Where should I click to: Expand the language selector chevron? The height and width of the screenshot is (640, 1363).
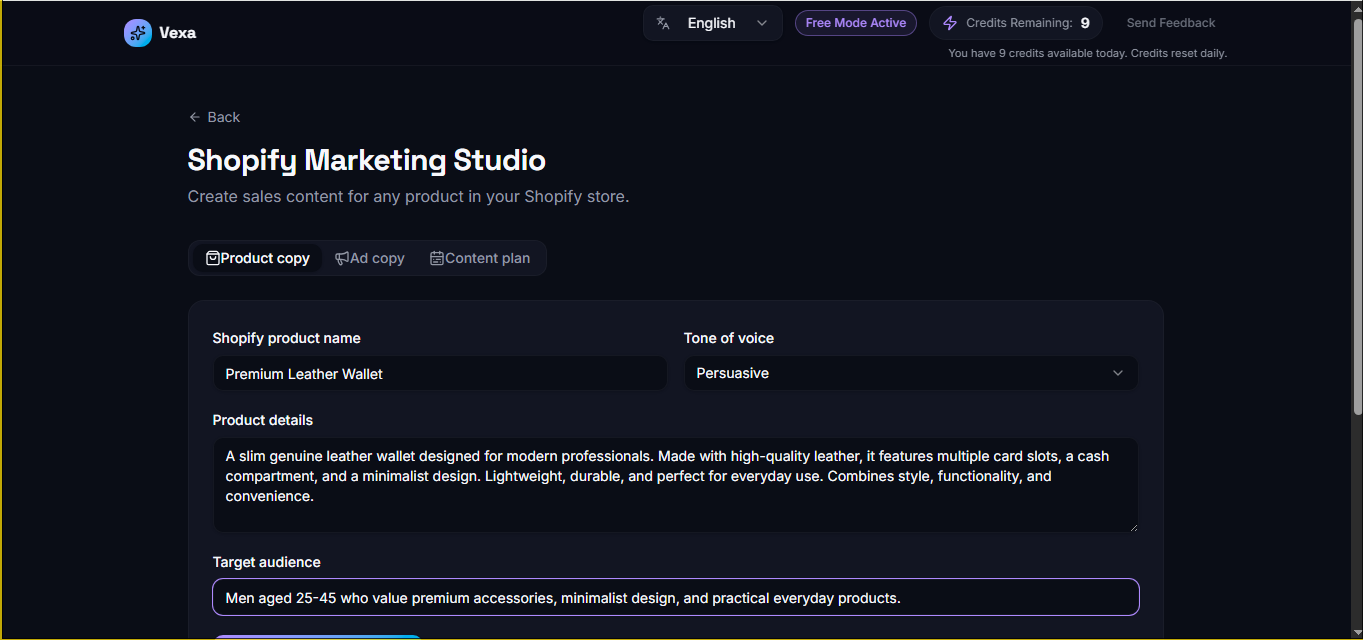pos(762,23)
